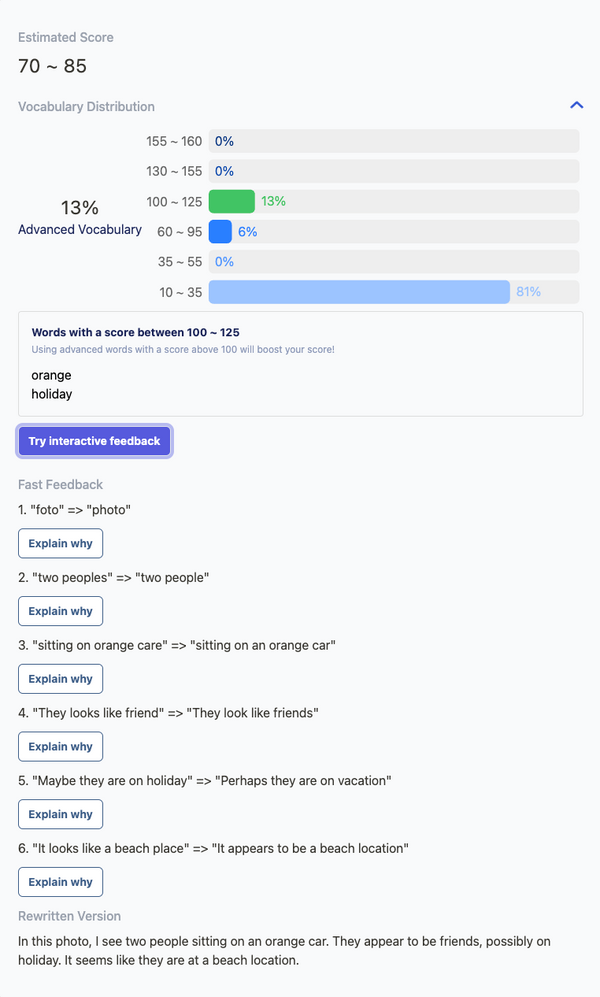This screenshot has height=997, width=600.
Task: Select the Rewritten Version heading
Action: click(x=69, y=915)
